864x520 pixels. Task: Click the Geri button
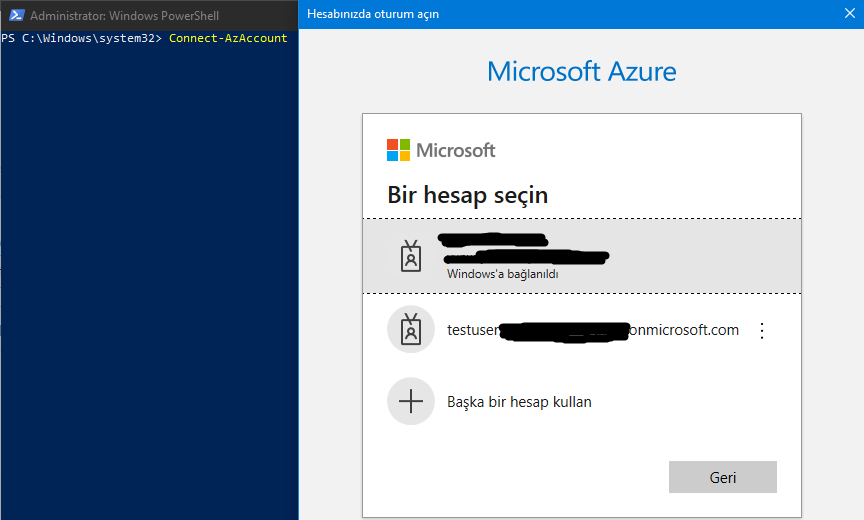722,477
